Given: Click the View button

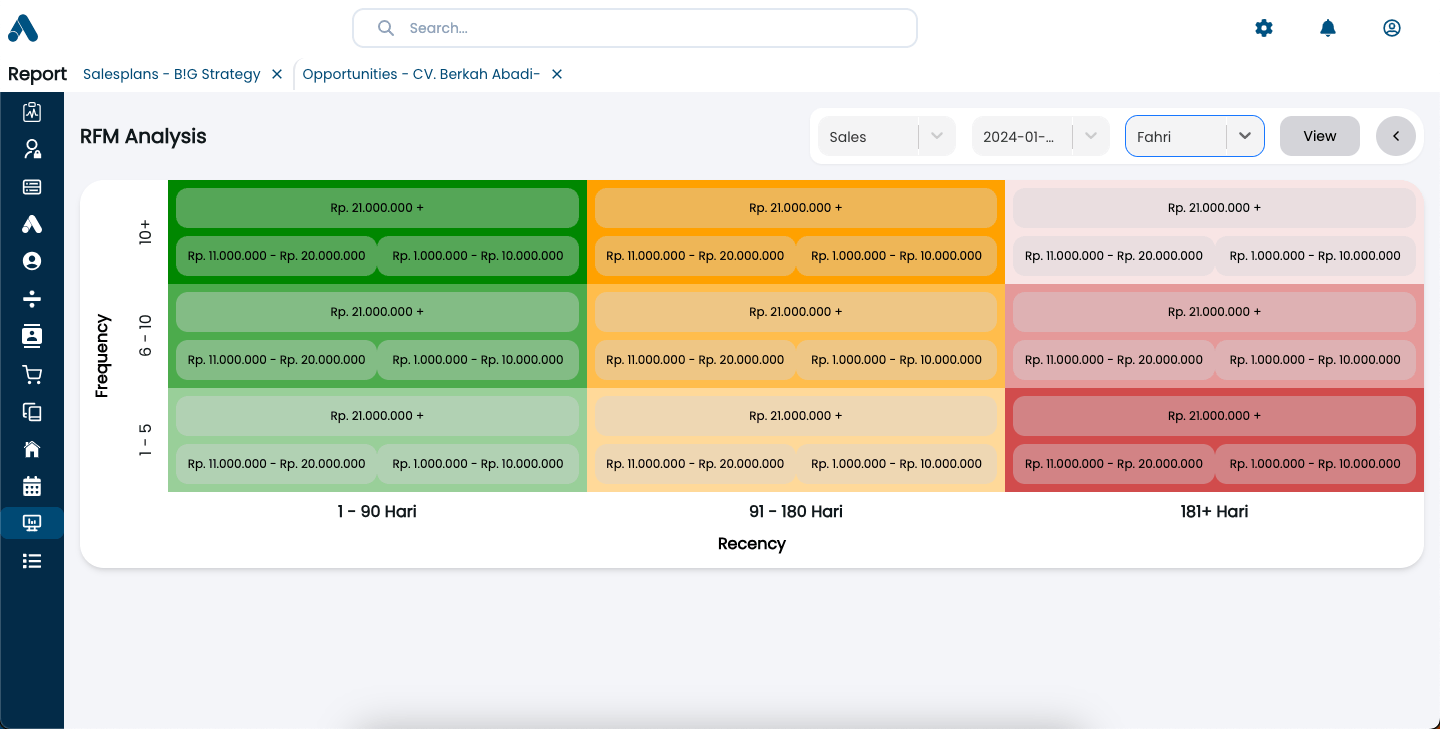Looking at the screenshot, I should coord(1320,136).
